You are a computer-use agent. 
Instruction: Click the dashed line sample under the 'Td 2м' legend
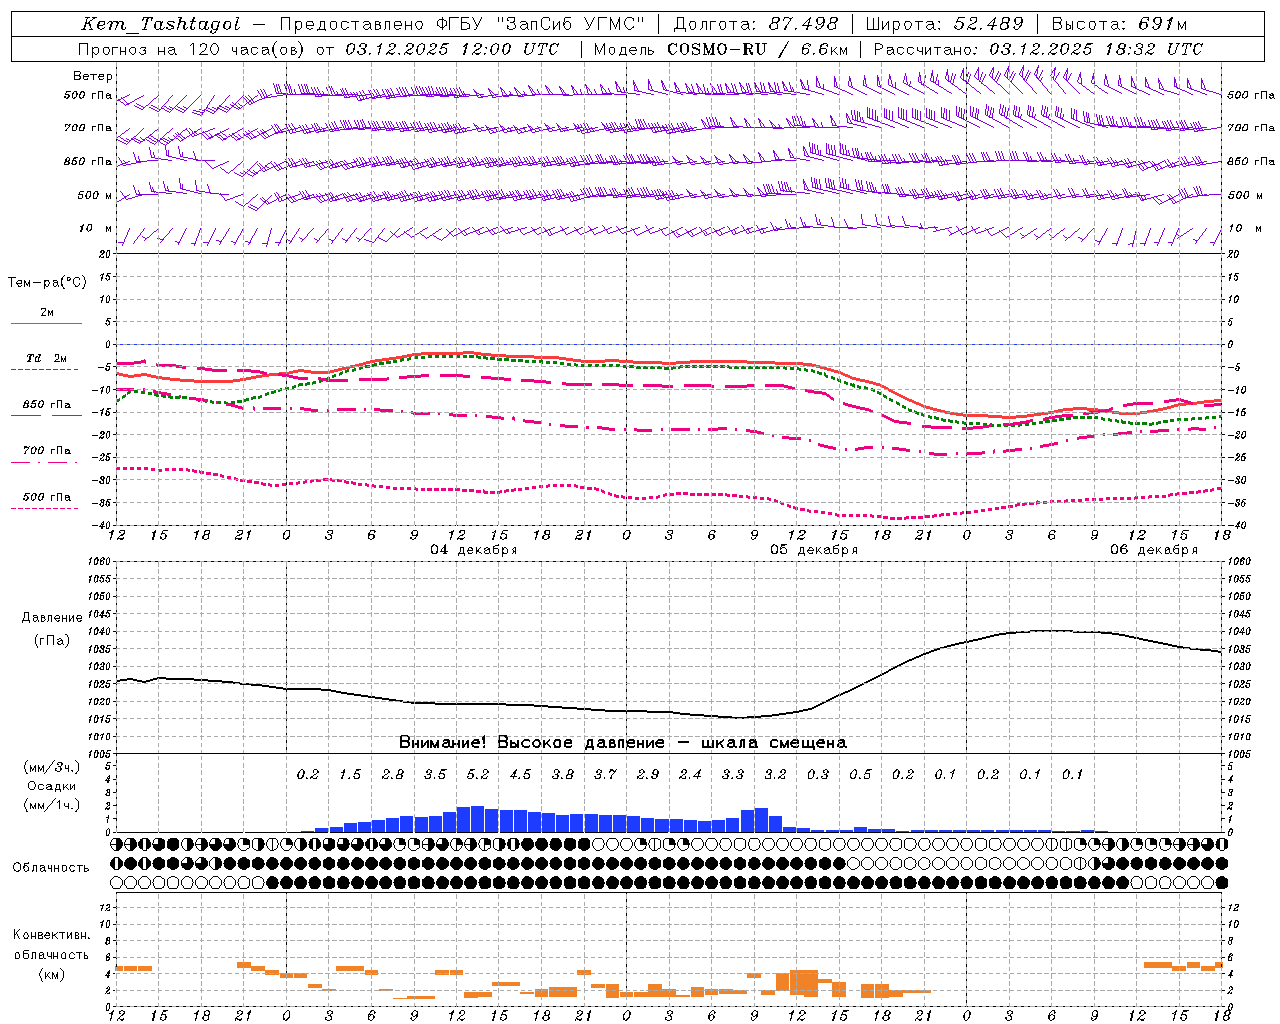[x=46, y=369]
